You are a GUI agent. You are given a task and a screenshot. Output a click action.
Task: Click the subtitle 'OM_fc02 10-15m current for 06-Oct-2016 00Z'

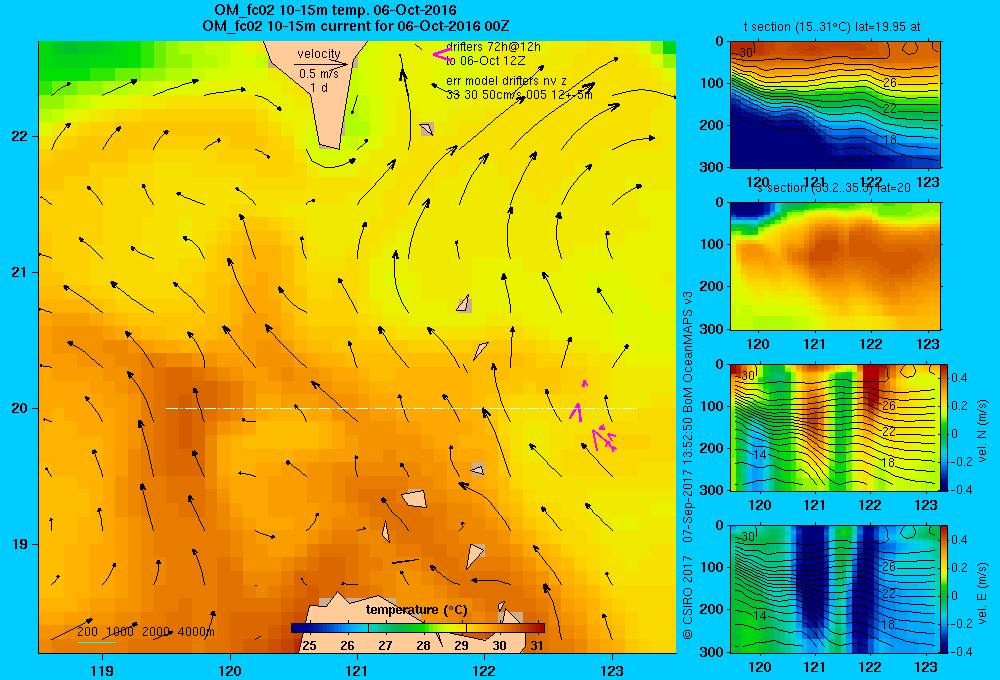tap(356, 26)
